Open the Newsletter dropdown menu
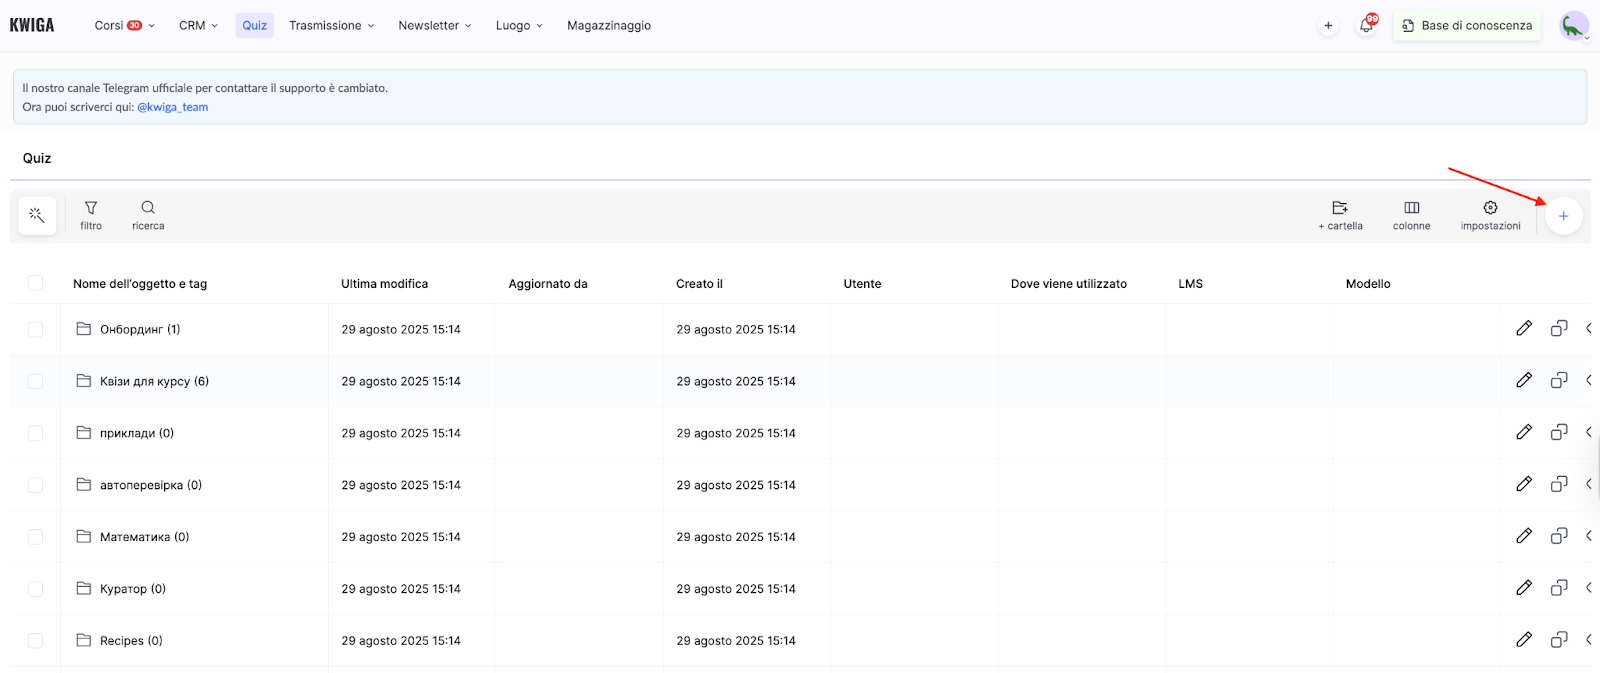 [x=434, y=26]
